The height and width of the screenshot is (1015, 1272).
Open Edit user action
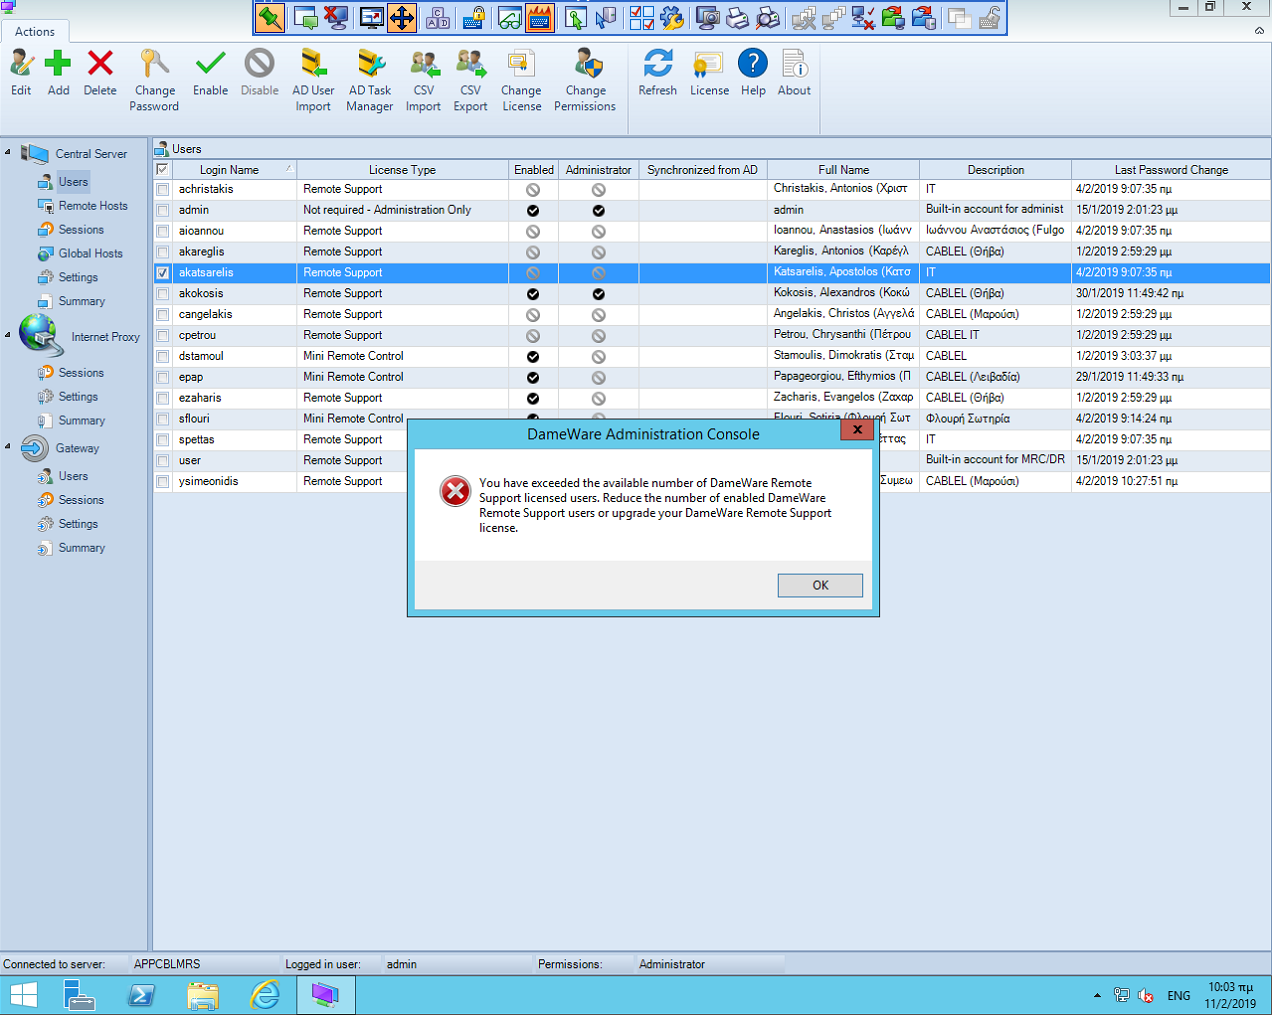(x=21, y=73)
